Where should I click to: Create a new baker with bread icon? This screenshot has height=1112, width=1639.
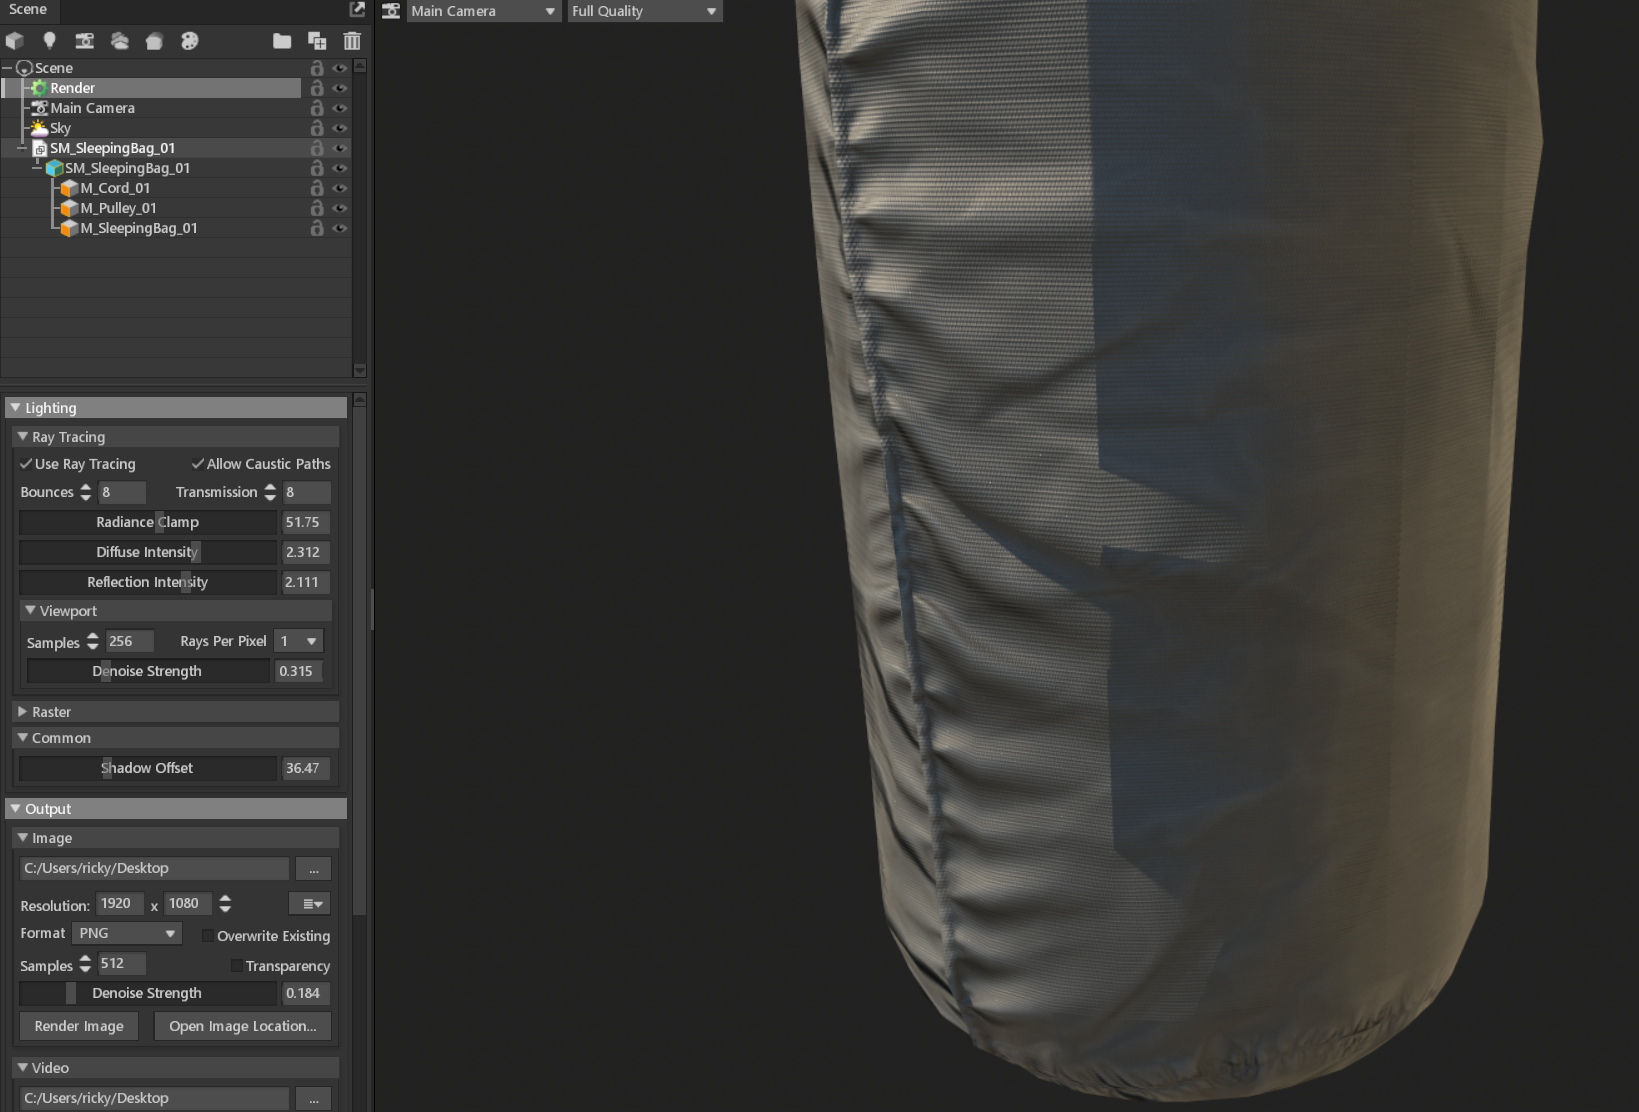[154, 41]
